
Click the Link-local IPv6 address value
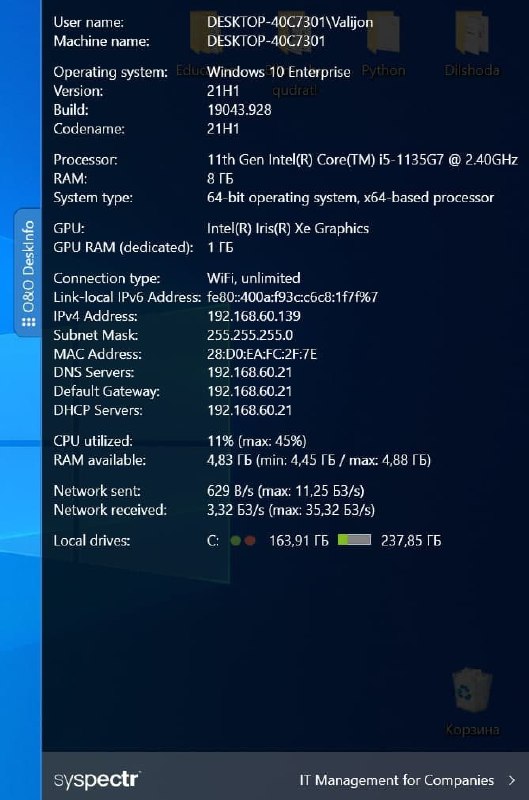(292, 297)
